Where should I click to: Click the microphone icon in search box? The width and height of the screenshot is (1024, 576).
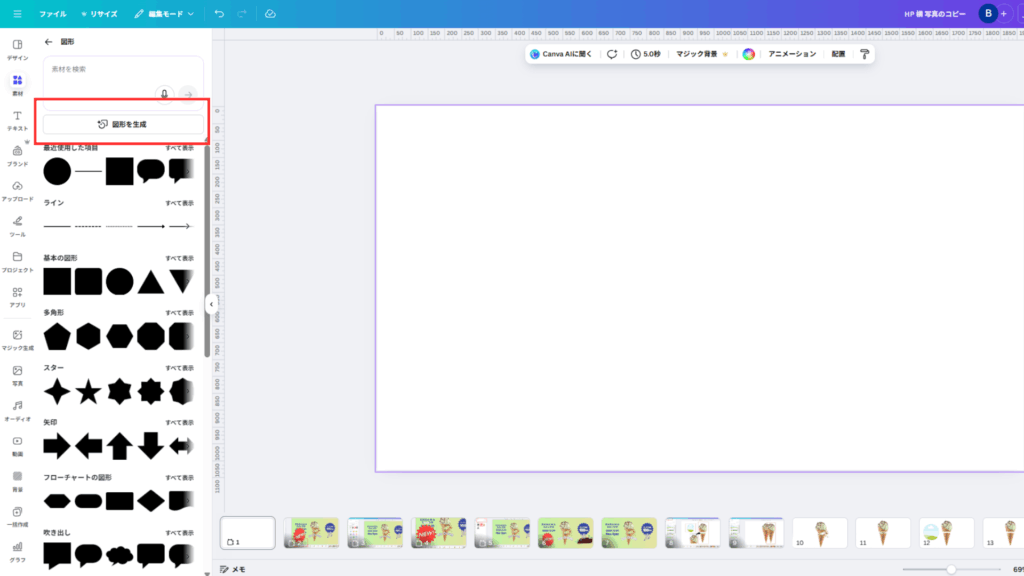pos(165,93)
